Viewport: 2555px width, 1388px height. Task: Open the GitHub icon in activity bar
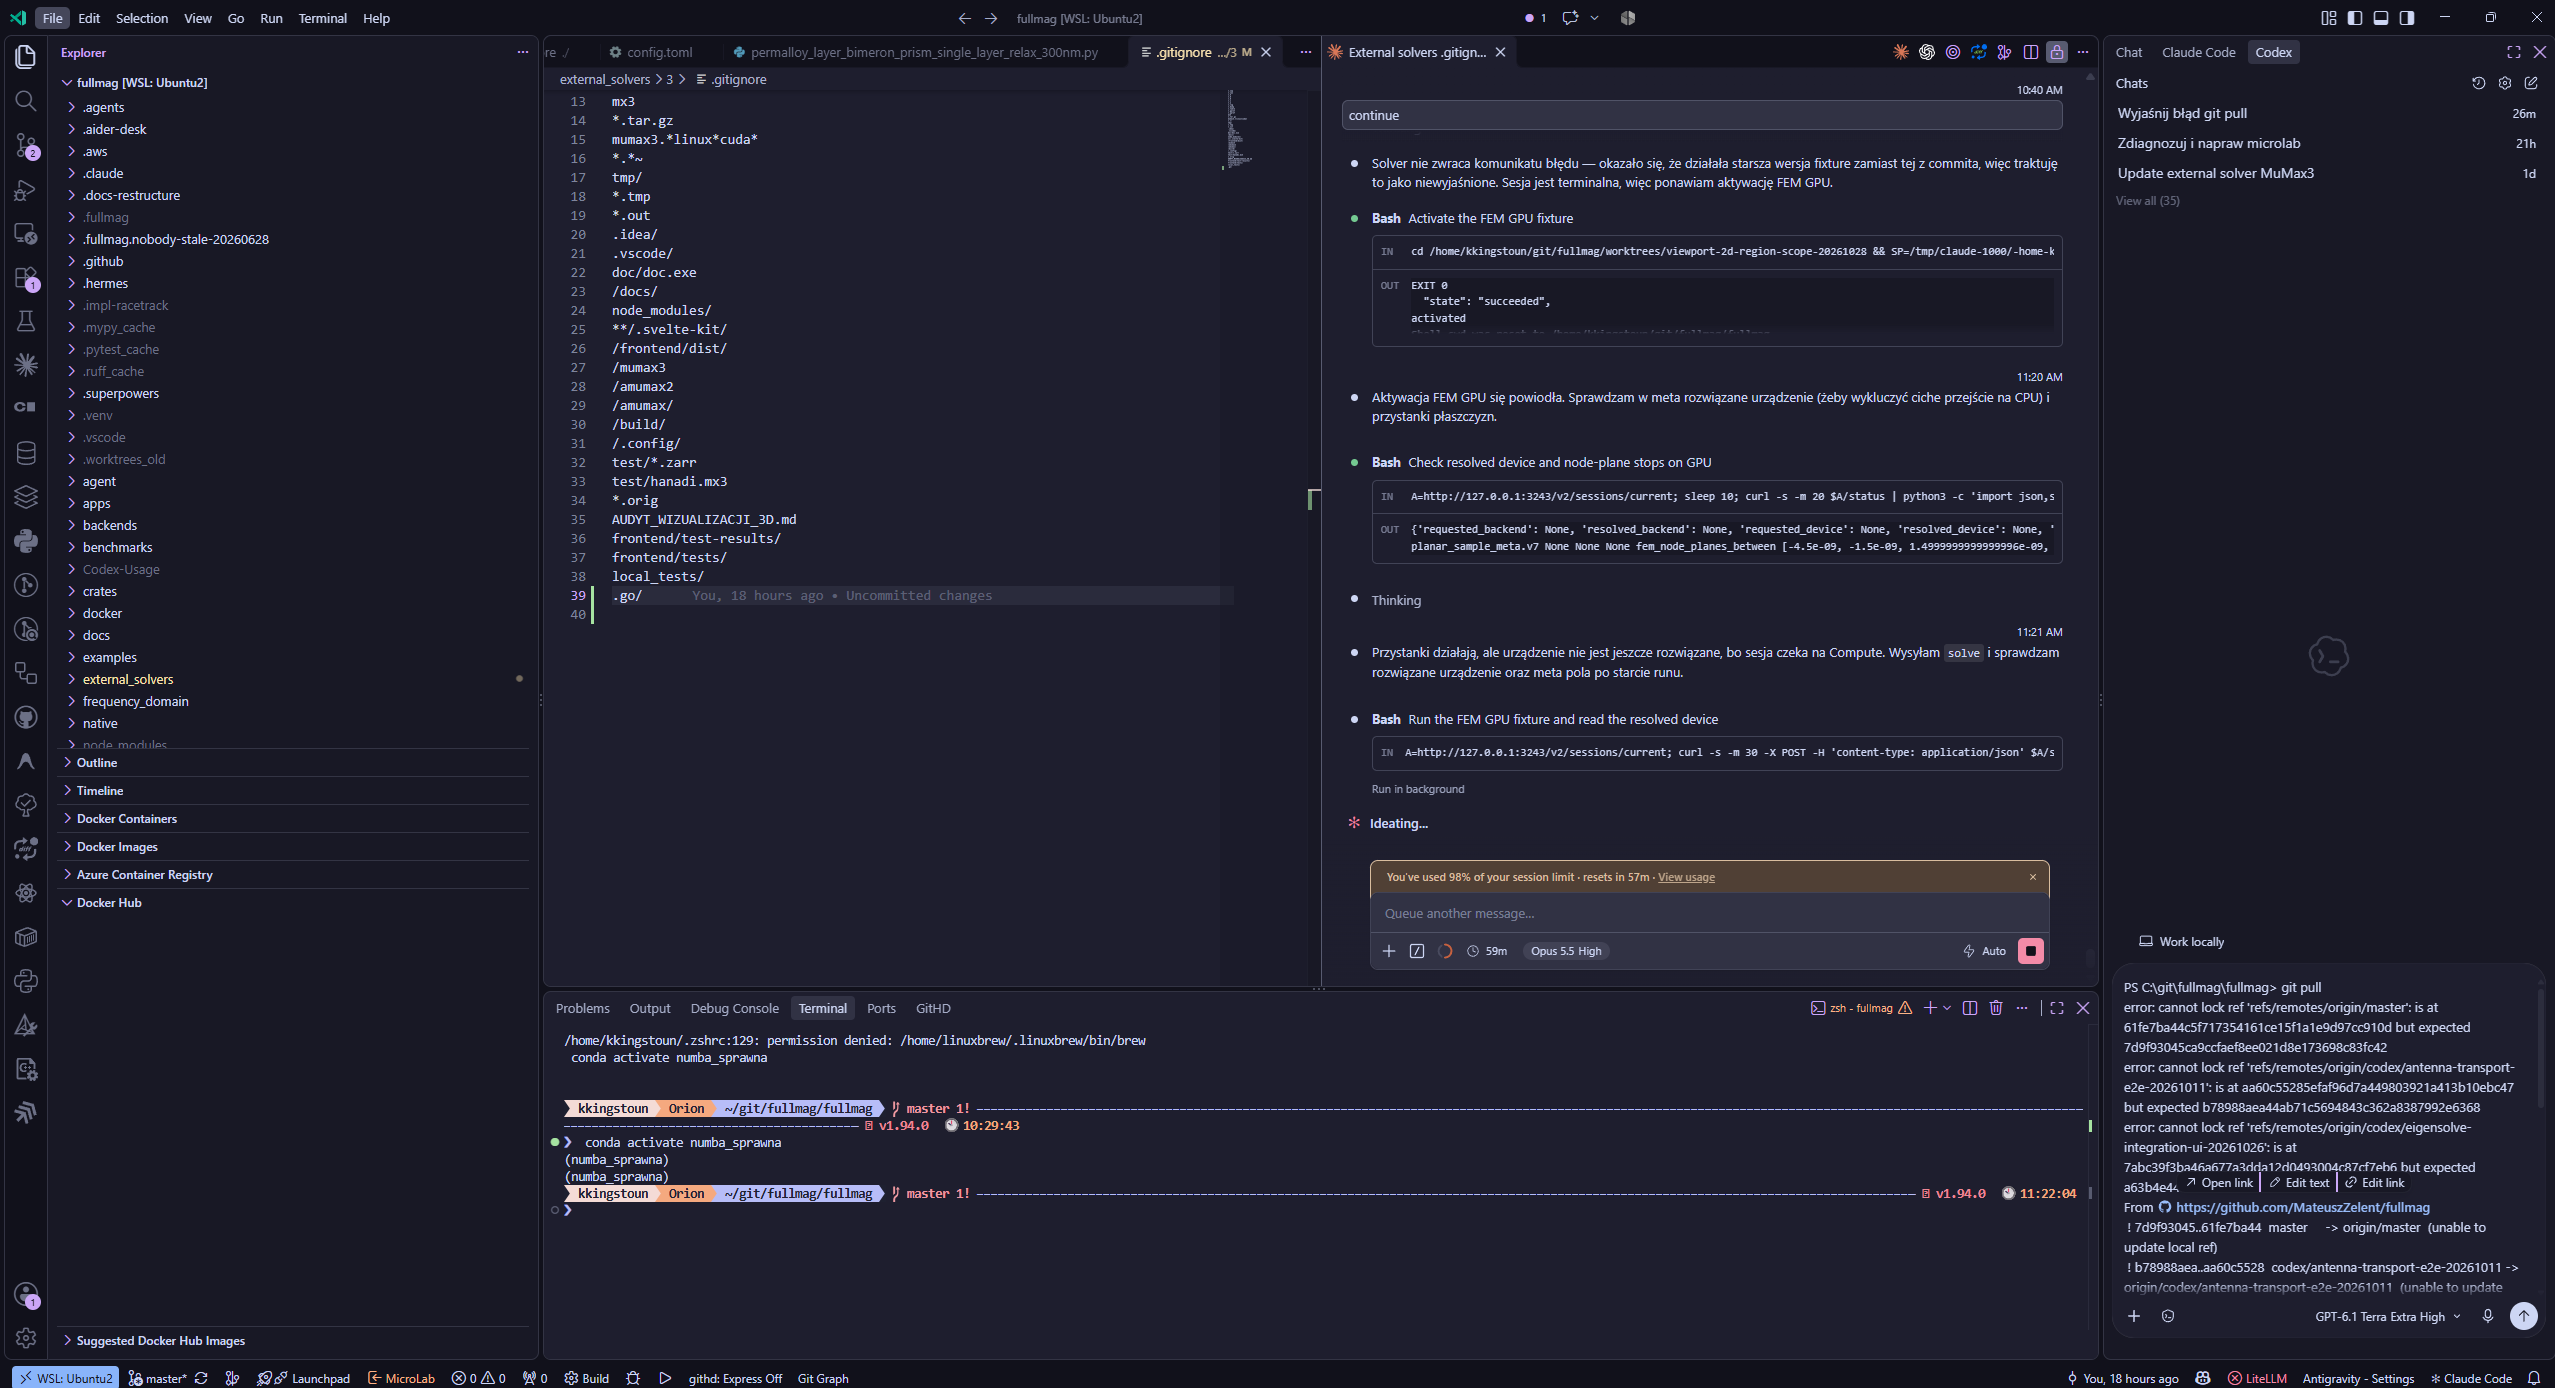click(26, 717)
